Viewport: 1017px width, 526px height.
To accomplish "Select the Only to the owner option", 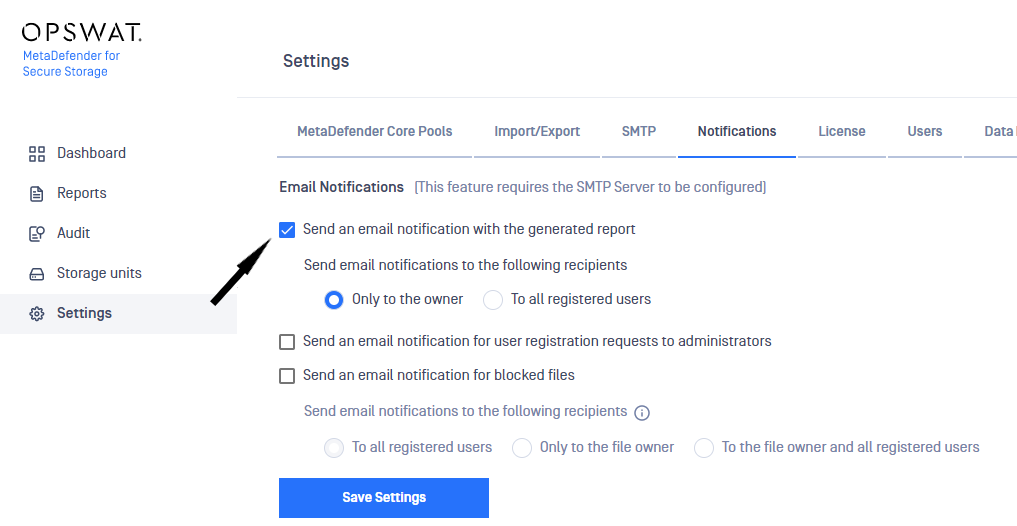I will click(x=333, y=300).
